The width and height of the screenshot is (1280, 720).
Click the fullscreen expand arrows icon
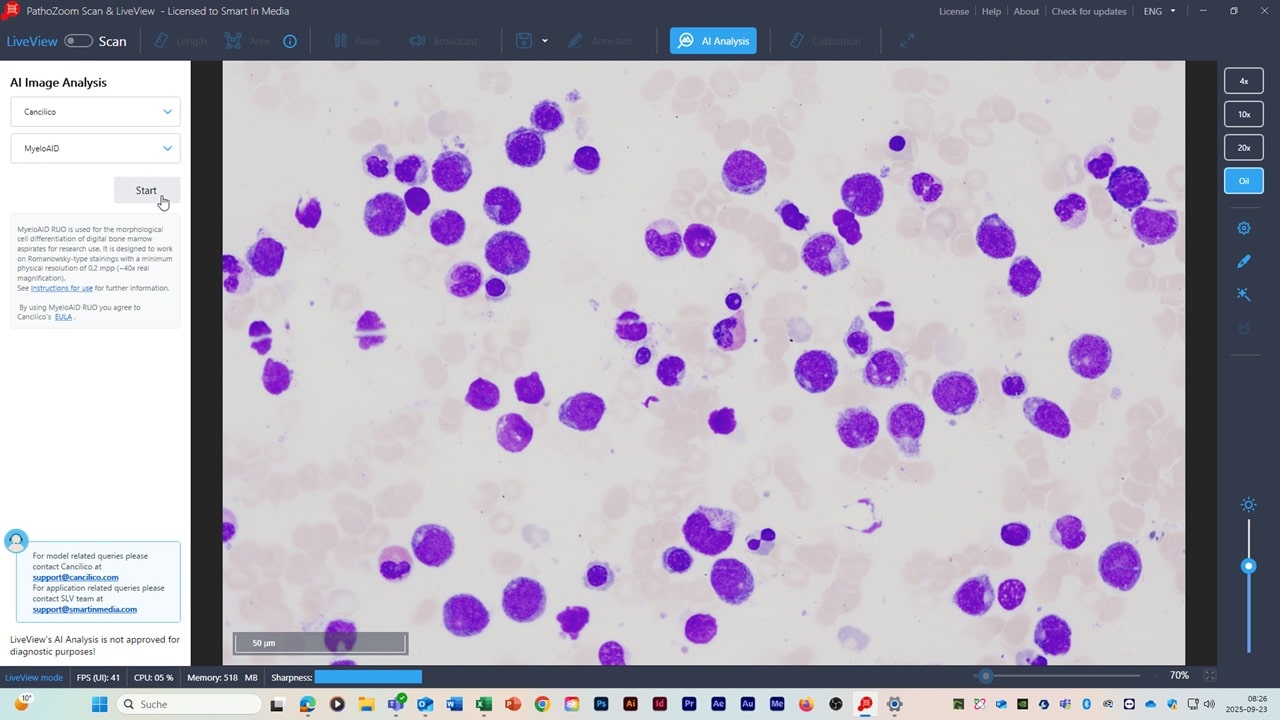tap(907, 41)
